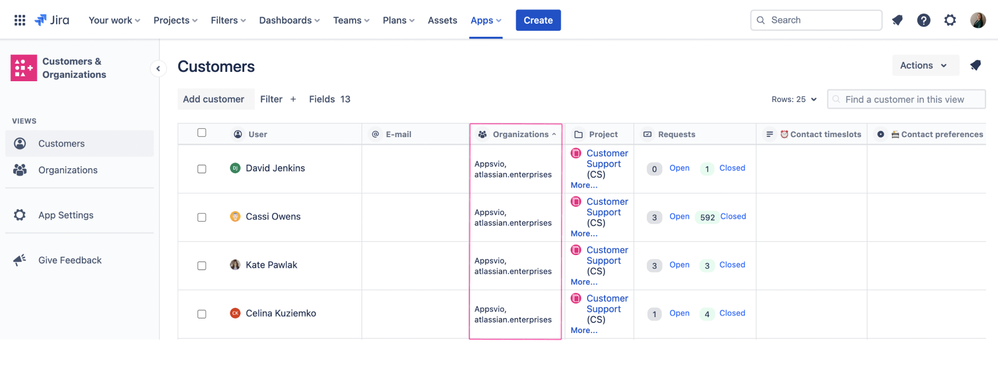Open Cassi Owens Open requests link
Image resolution: width=998 pixels, height=372 pixels.
[679, 217]
